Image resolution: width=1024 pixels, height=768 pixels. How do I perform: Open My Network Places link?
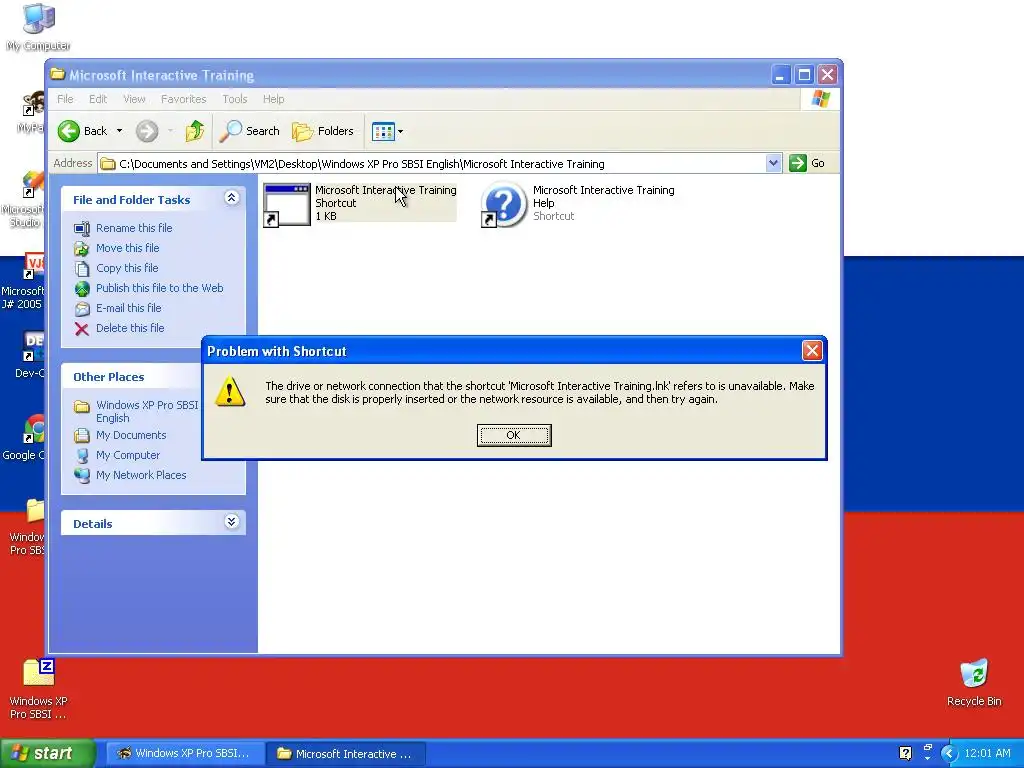(141, 475)
